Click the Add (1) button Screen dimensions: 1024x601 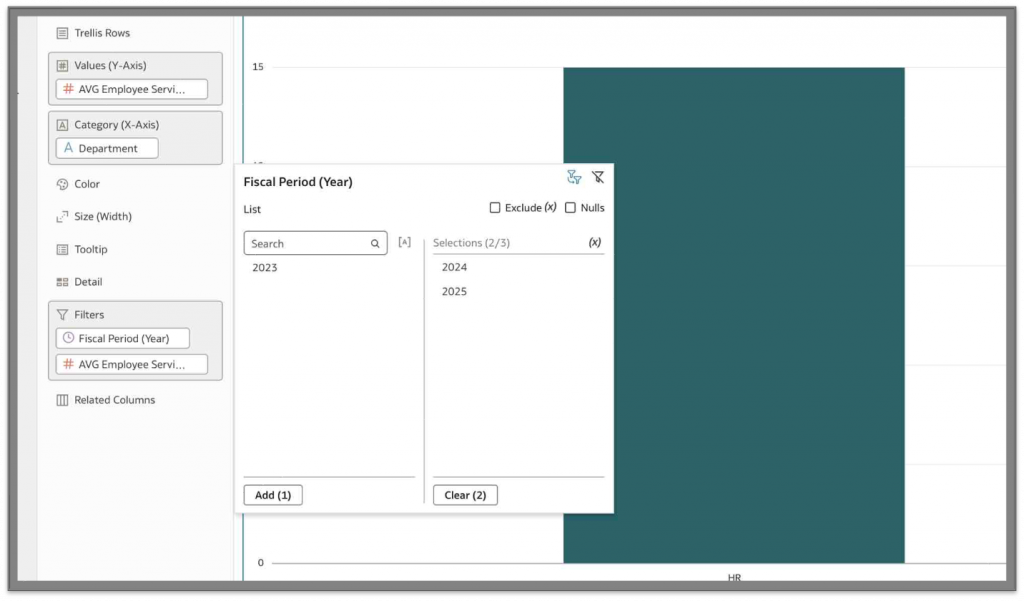click(x=272, y=494)
